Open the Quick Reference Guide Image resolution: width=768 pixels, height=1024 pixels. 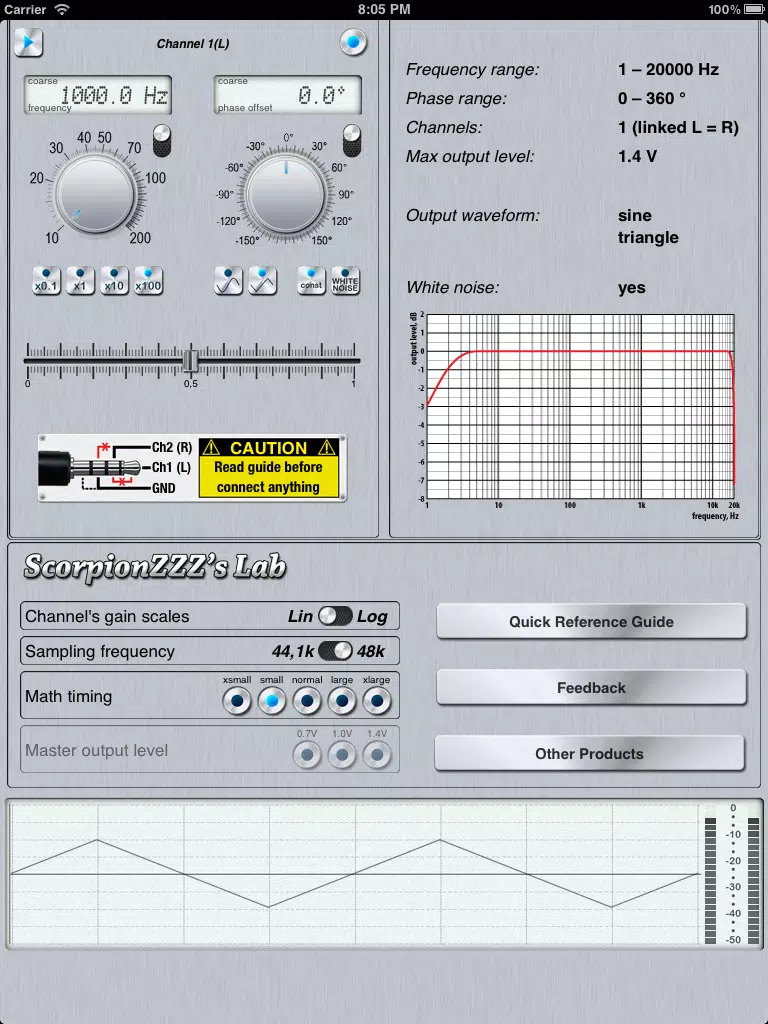(x=591, y=622)
